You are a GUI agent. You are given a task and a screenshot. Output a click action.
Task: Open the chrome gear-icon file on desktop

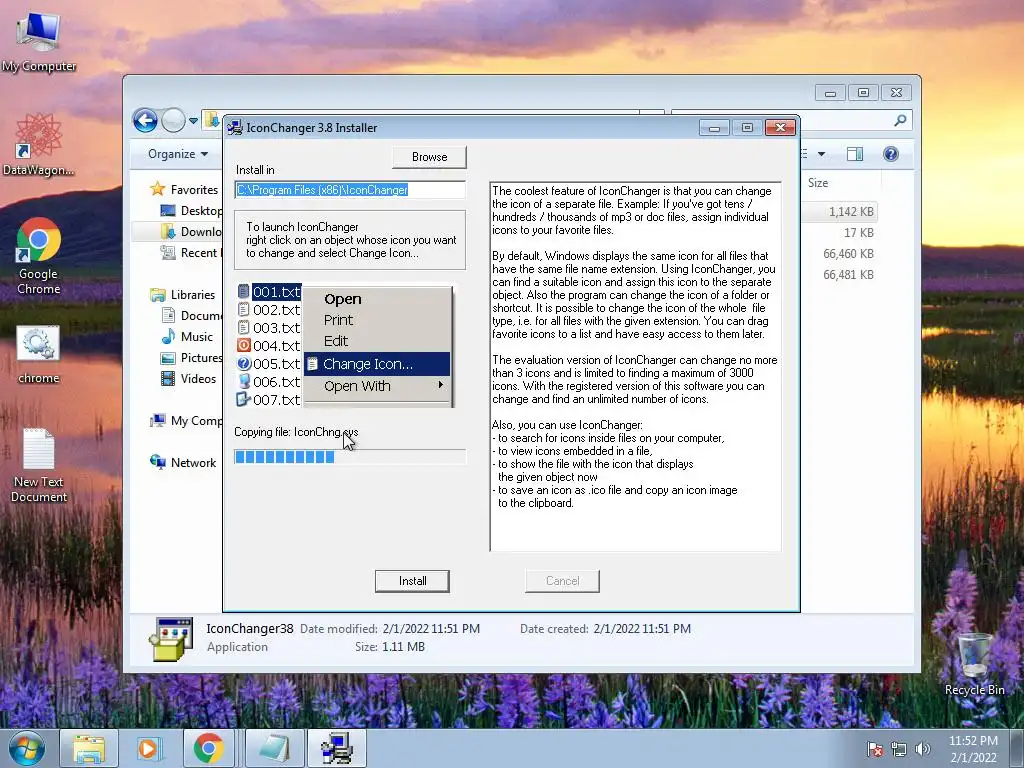click(39, 355)
